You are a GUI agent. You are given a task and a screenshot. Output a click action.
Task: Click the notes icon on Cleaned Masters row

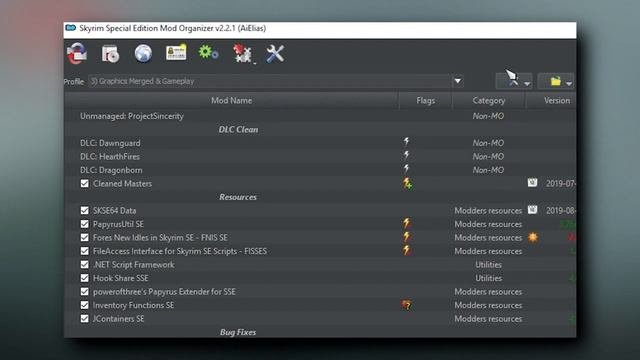pyautogui.click(x=532, y=182)
